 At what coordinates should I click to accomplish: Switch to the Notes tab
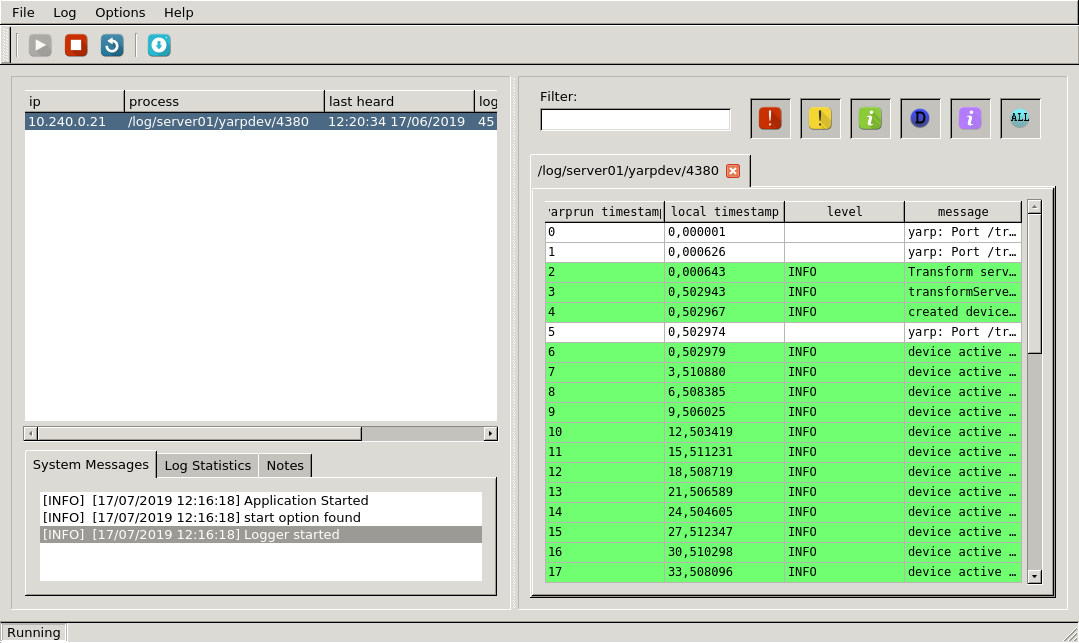(x=285, y=465)
